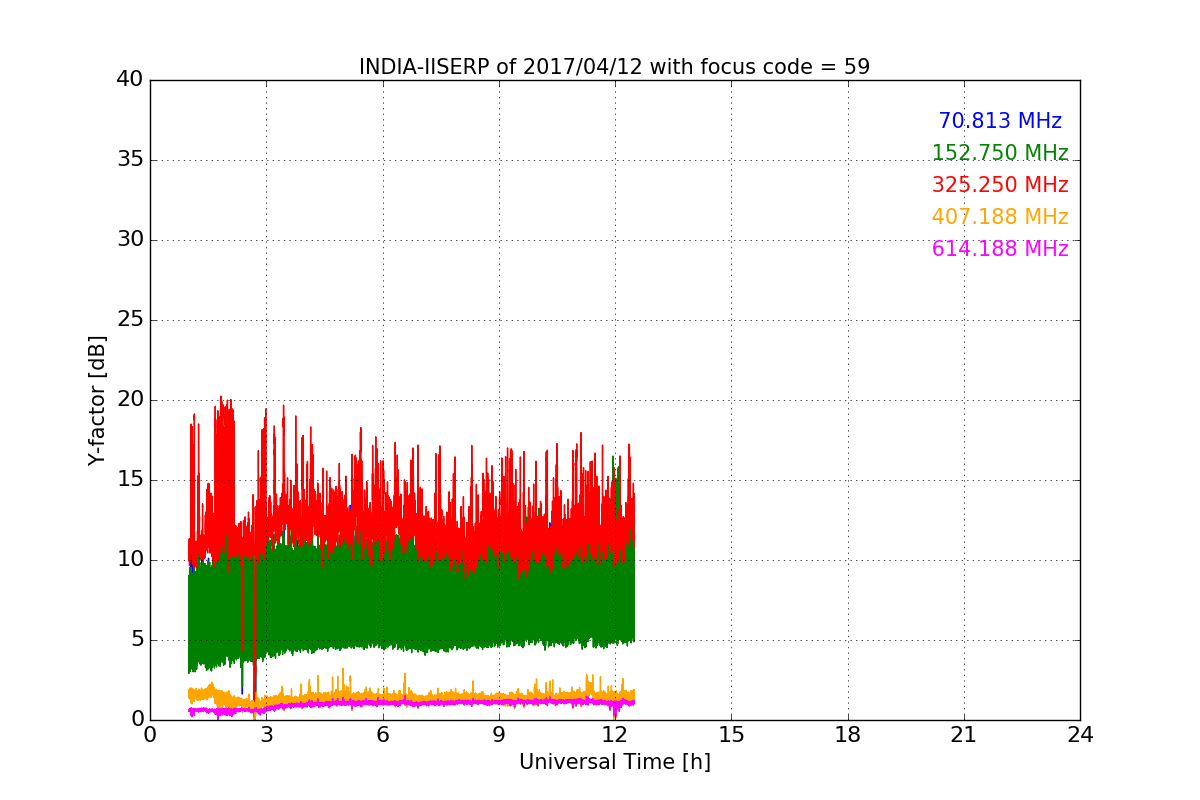Click the Y-factor [dB] axis label
The image size is (1200, 800).
(97, 400)
